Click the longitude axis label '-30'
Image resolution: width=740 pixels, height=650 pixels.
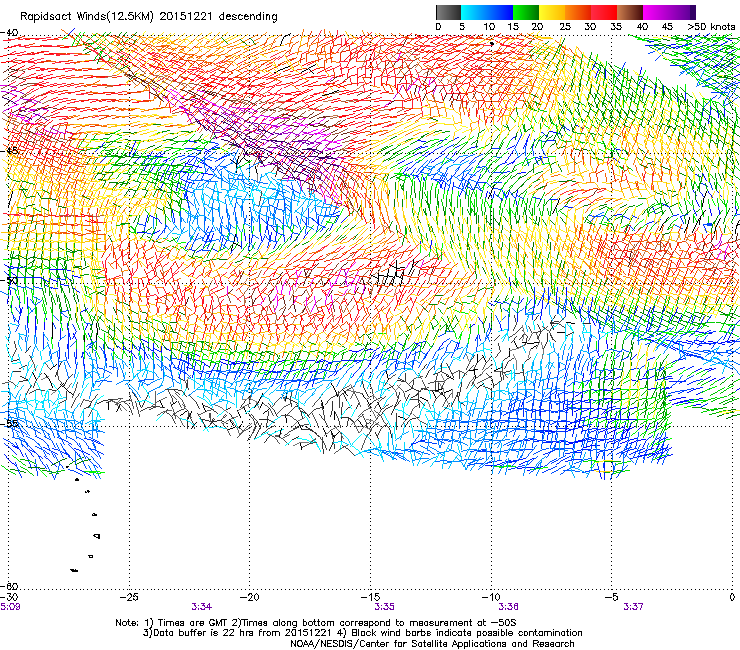[9, 597]
